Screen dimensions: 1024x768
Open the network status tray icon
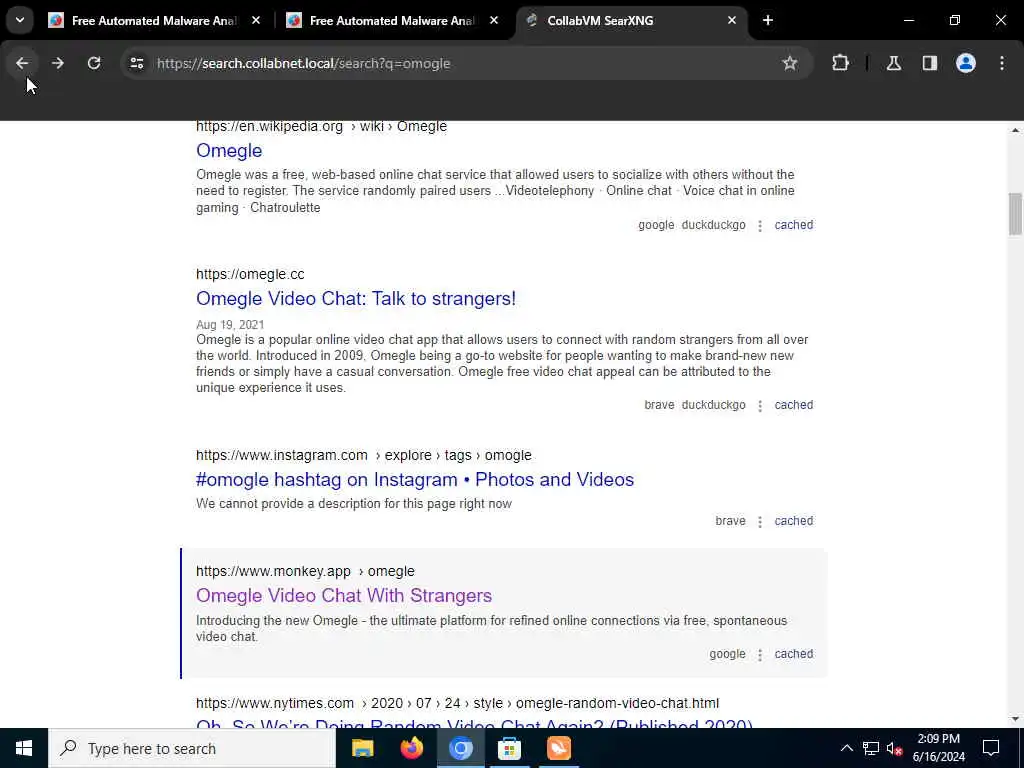point(871,748)
